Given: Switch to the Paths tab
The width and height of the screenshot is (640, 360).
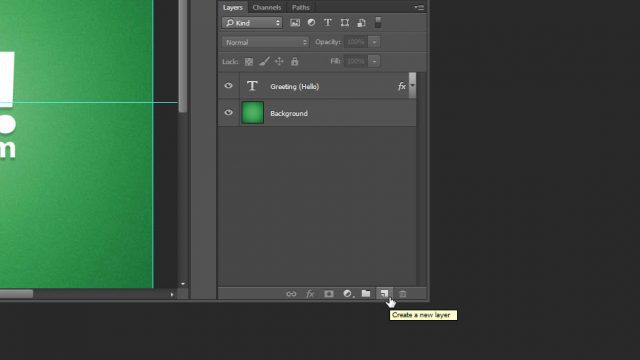Looking at the screenshot, I should (x=301, y=7).
